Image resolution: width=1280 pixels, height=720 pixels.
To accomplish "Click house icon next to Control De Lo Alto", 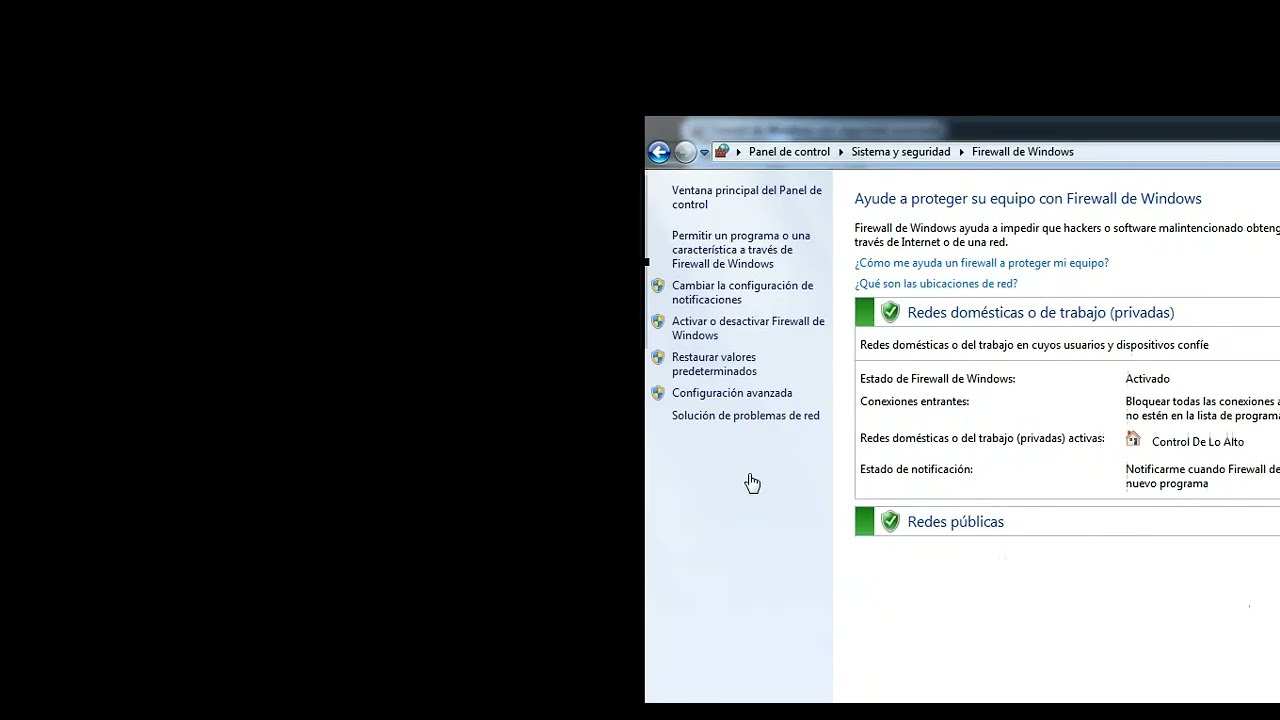I will pyautogui.click(x=1133, y=439).
